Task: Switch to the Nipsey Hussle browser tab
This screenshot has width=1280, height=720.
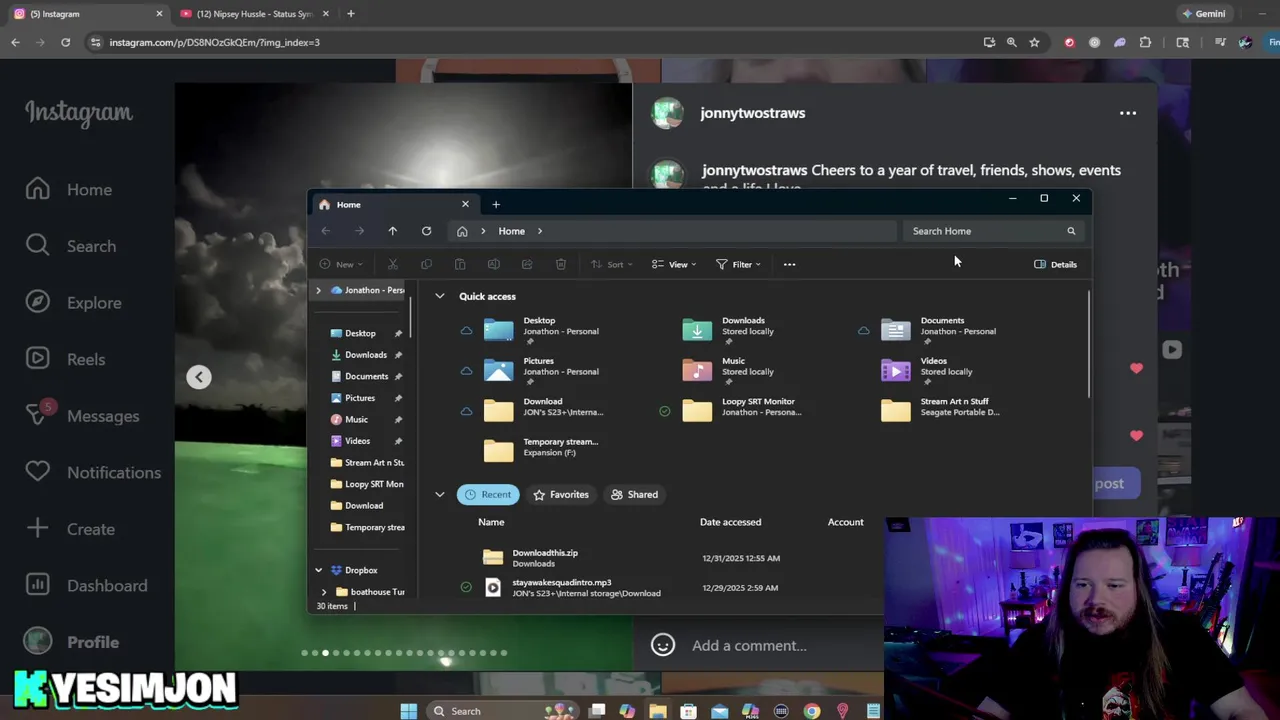Action: point(255,14)
